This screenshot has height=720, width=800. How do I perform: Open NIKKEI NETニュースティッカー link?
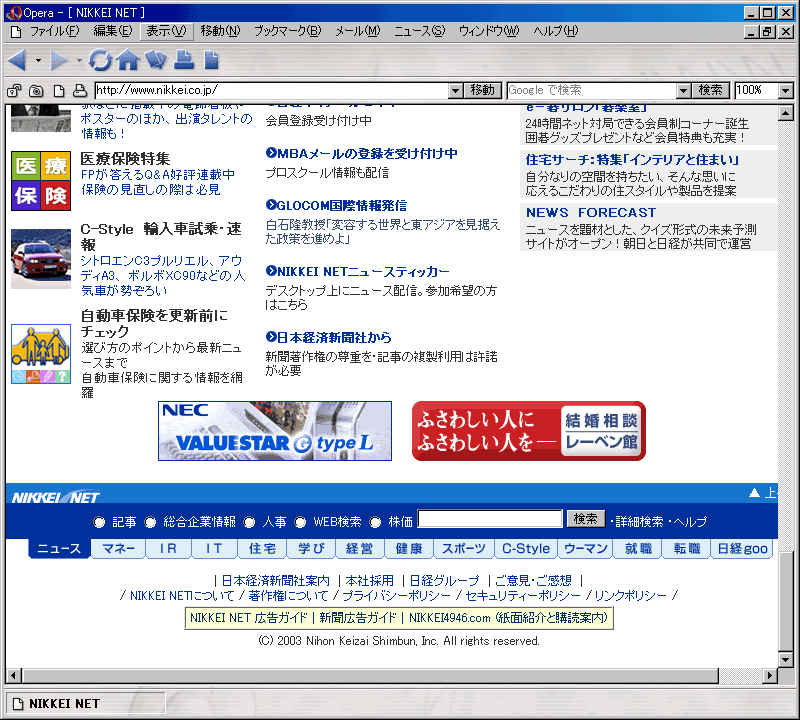[357, 271]
